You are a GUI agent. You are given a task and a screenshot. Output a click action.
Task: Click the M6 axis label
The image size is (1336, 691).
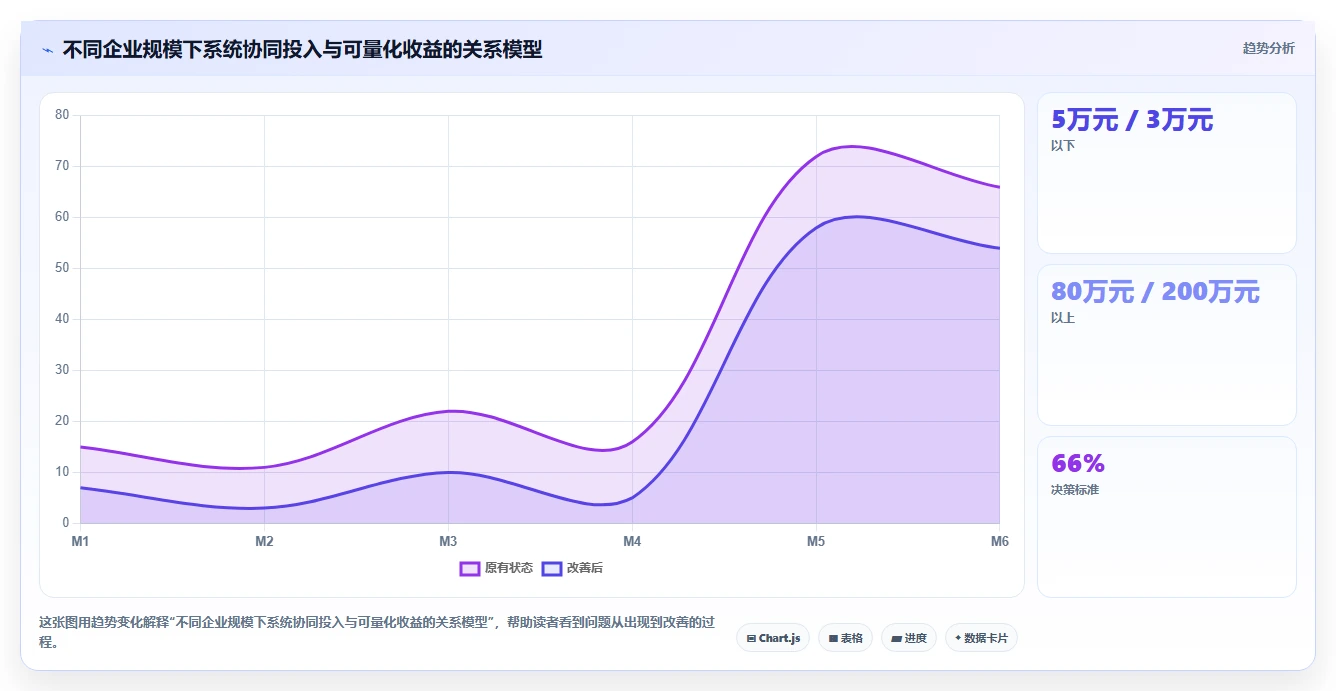(x=1000, y=541)
